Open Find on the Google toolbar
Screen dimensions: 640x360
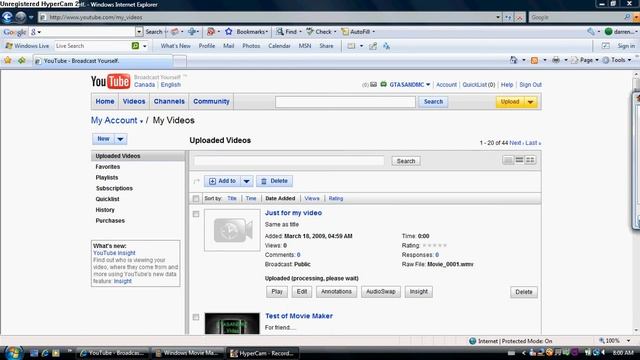[289, 31]
